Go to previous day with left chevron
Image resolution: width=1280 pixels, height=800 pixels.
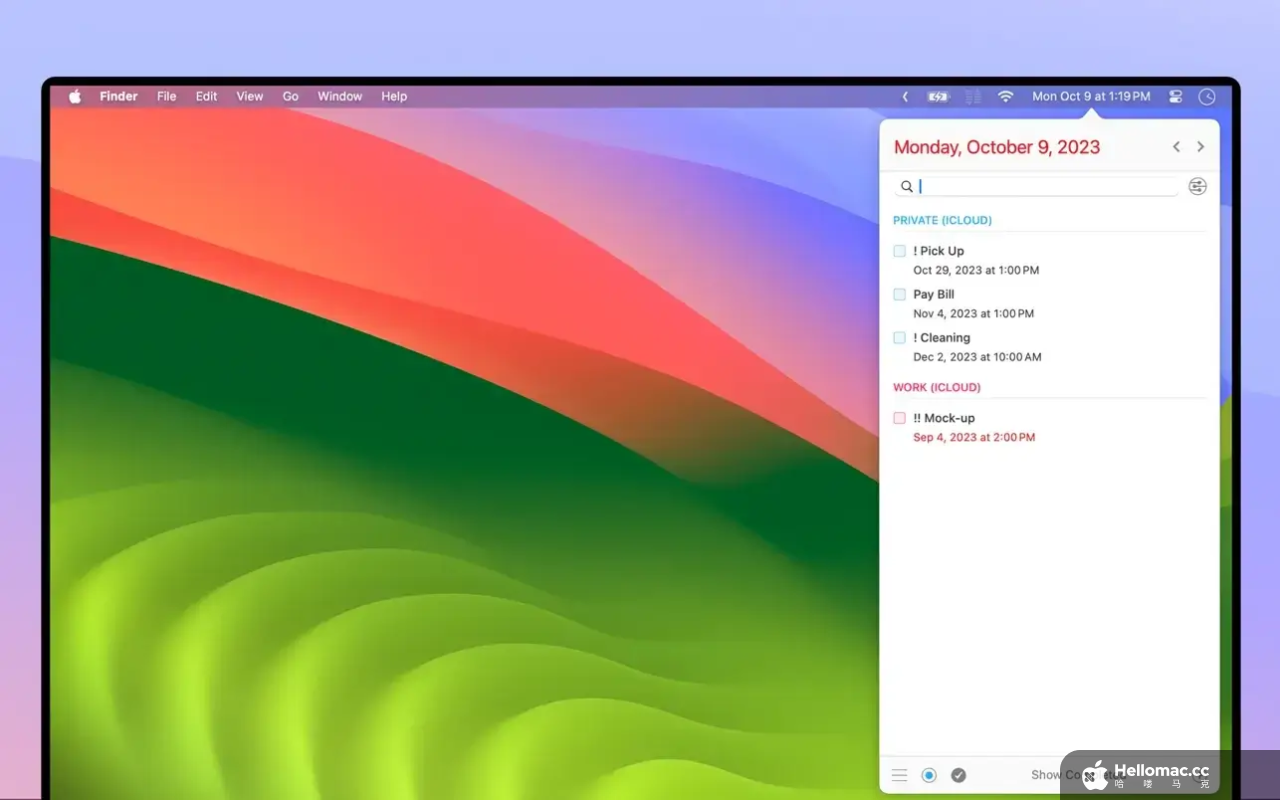(x=1176, y=147)
